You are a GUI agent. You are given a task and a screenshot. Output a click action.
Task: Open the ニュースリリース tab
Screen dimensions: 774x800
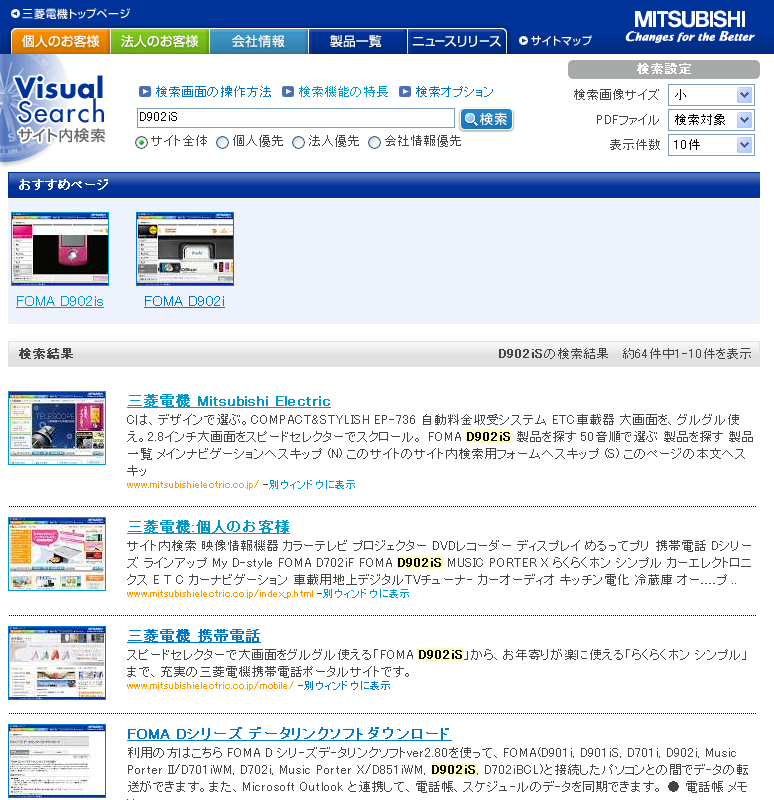pyautogui.click(x=457, y=41)
